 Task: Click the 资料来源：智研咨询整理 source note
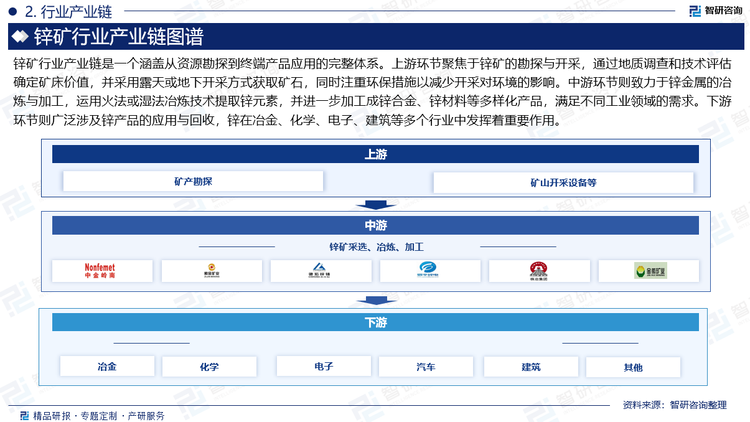click(x=675, y=405)
